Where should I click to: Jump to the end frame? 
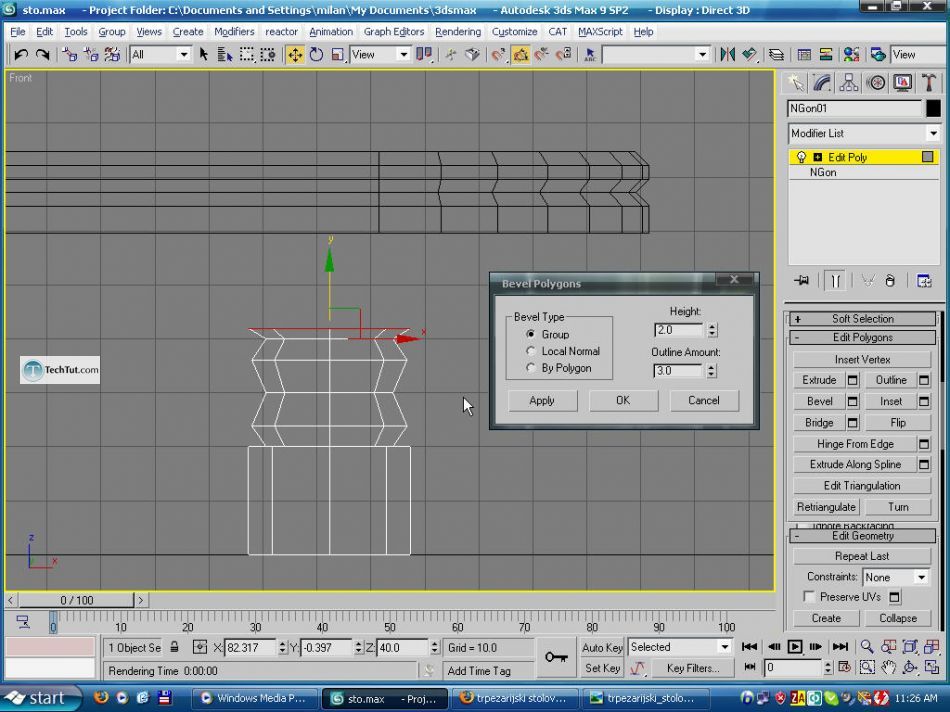point(840,647)
